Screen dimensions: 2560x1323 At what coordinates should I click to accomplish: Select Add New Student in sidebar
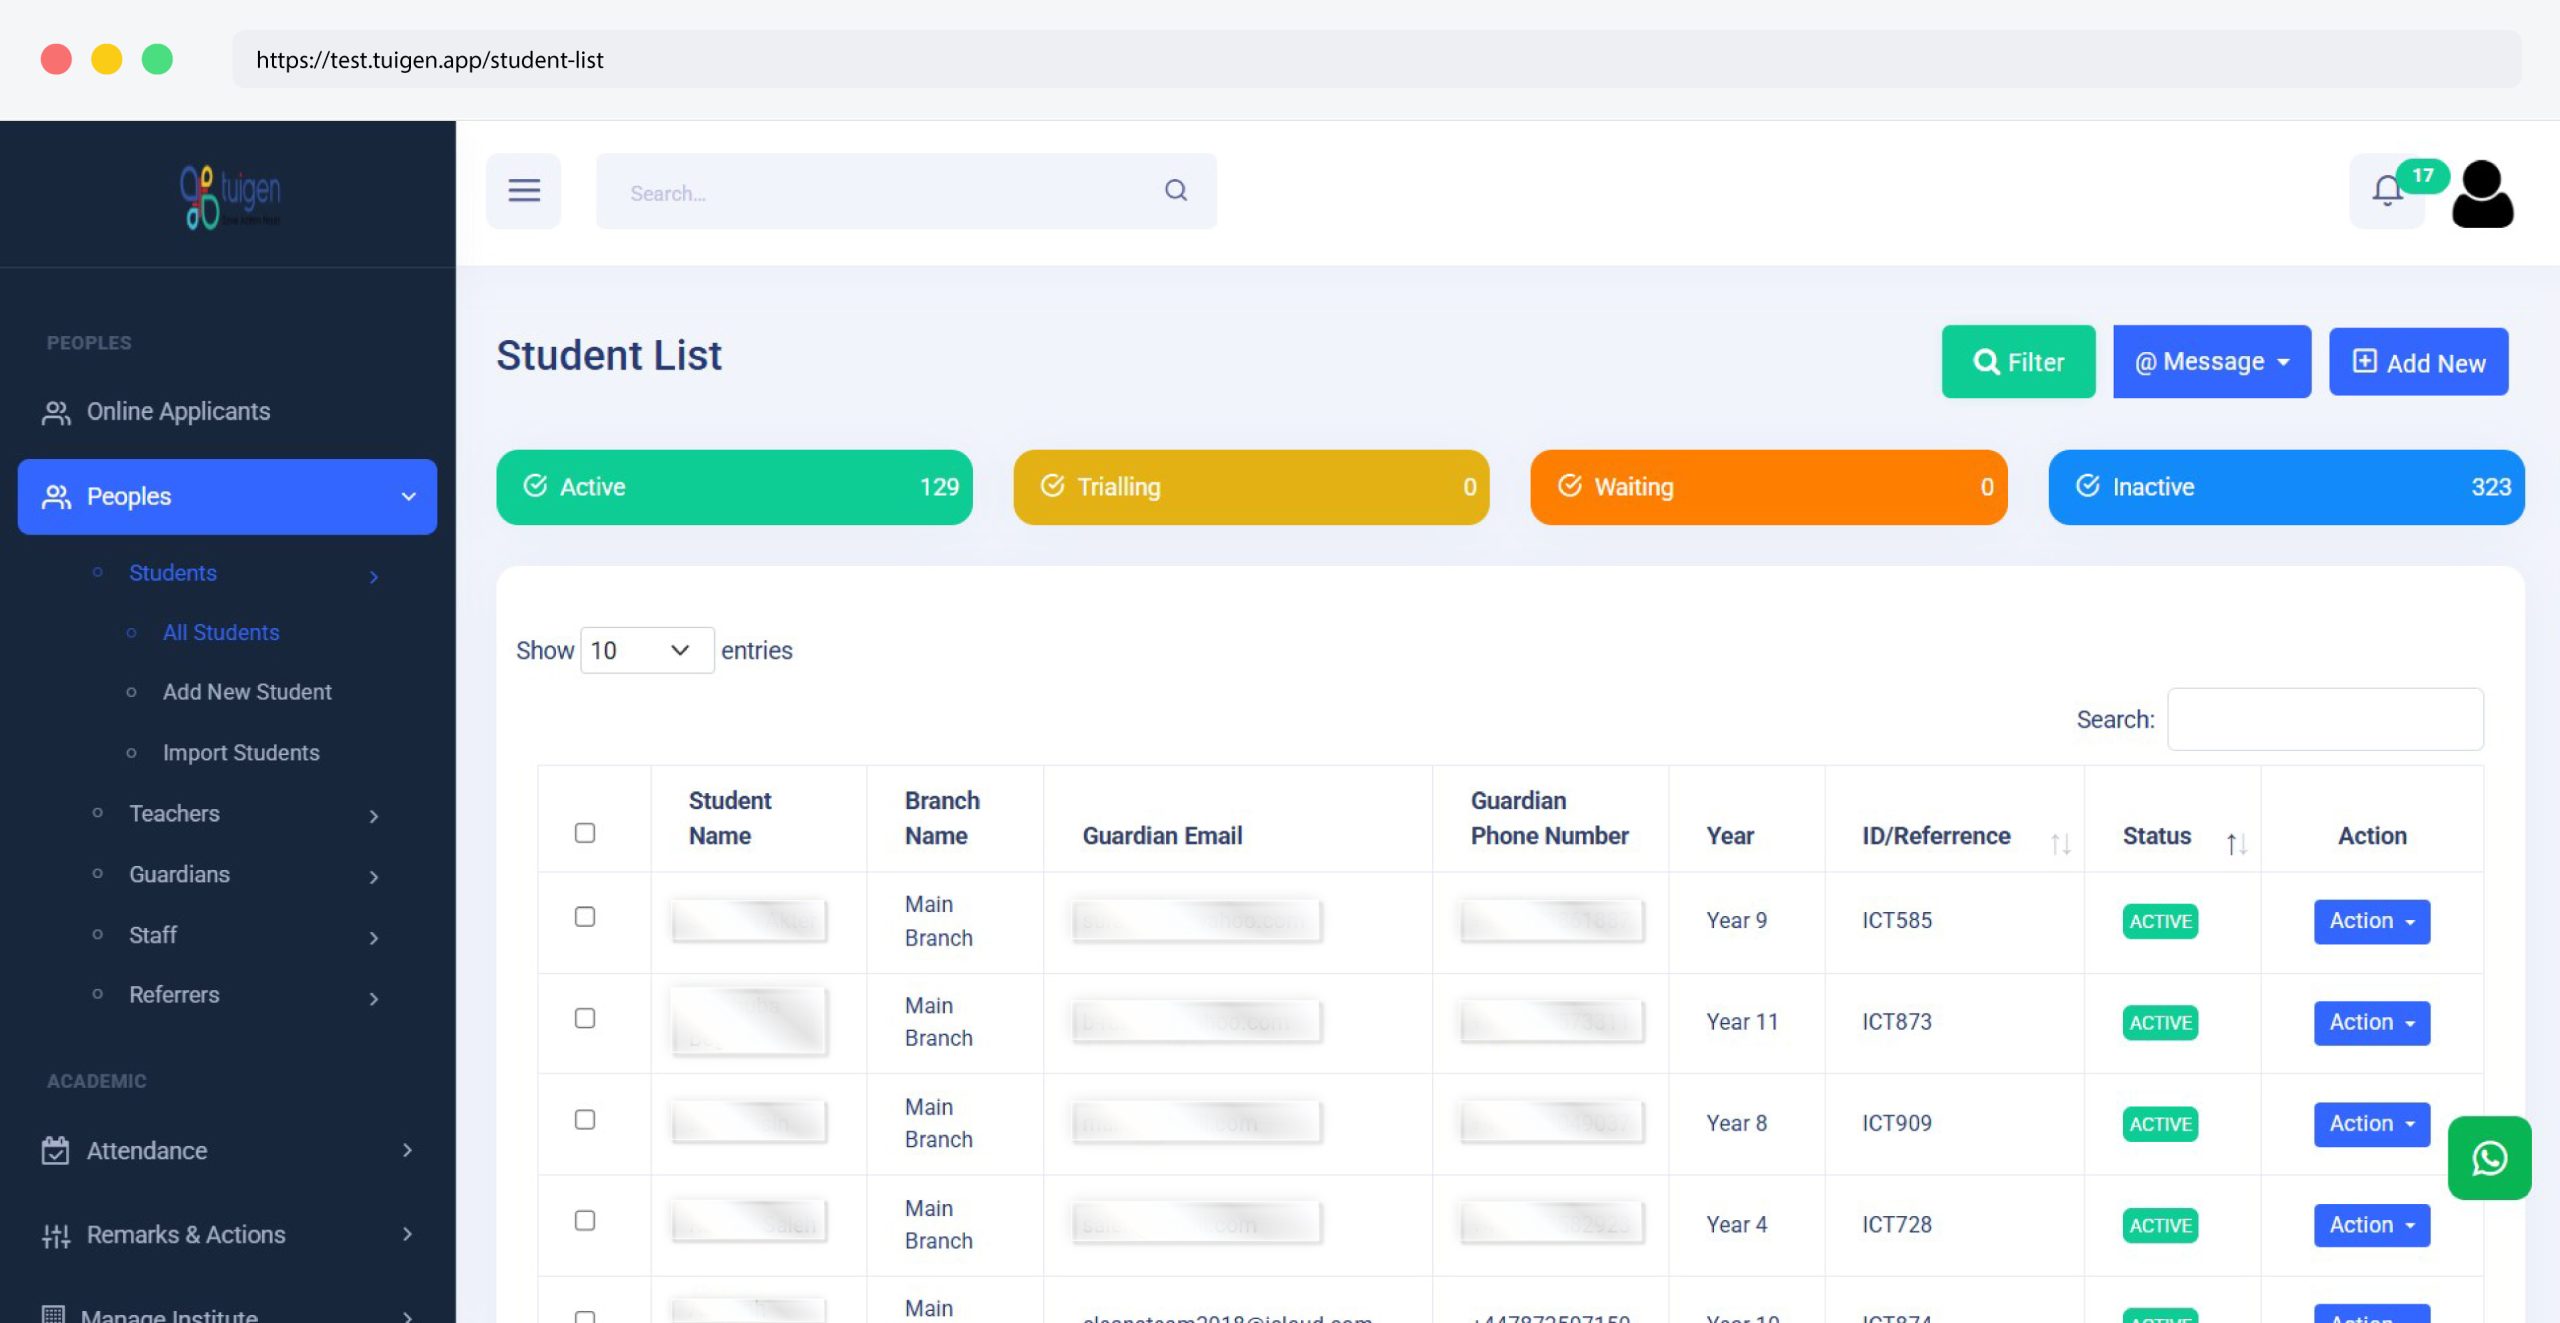click(x=247, y=692)
